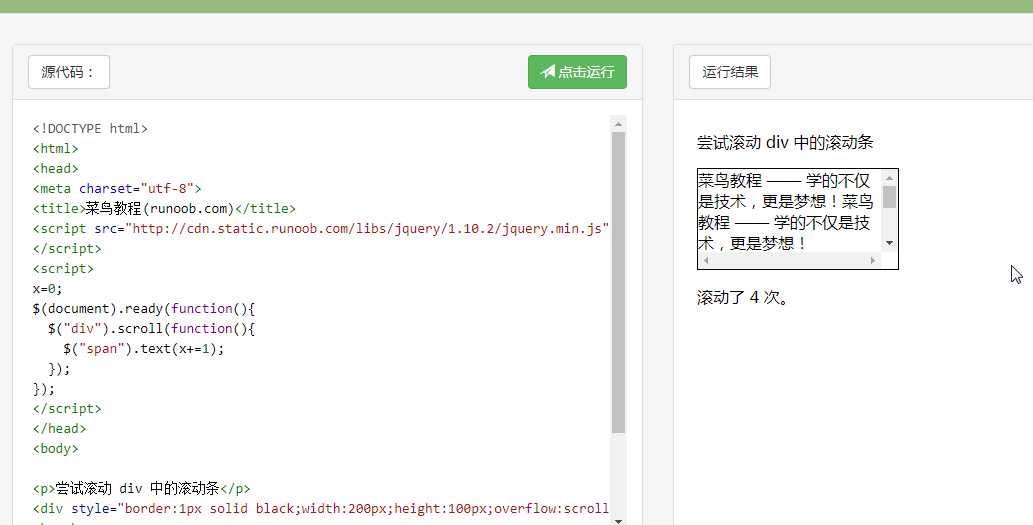The image size is (1033, 525).
Task: Click the horizontal scrollbar track in result div
Action: coord(789,260)
